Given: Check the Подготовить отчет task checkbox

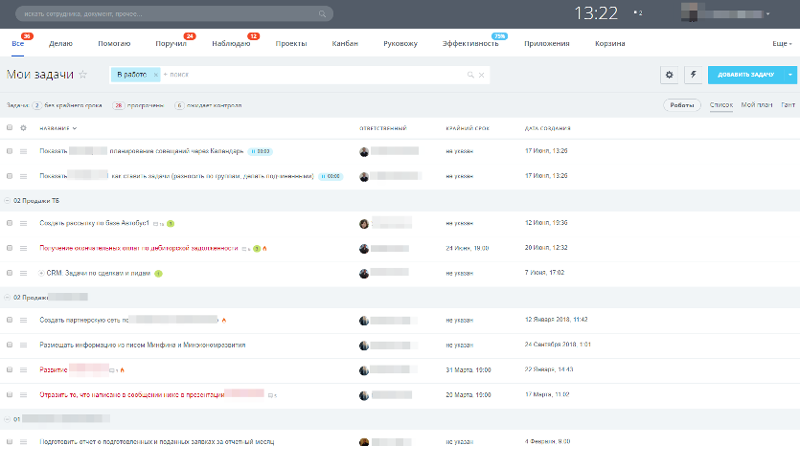Looking at the screenshot, I should pos(9,441).
